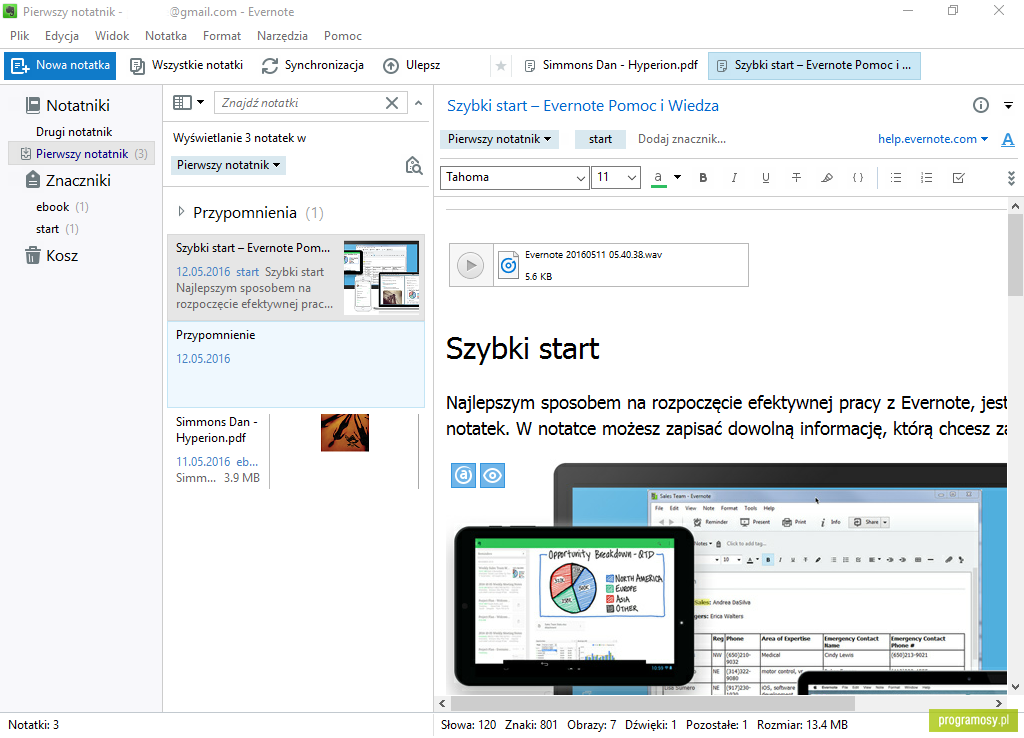The height and width of the screenshot is (738, 1024).
Task: Click the saved search icon in note list
Action: (x=413, y=165)
